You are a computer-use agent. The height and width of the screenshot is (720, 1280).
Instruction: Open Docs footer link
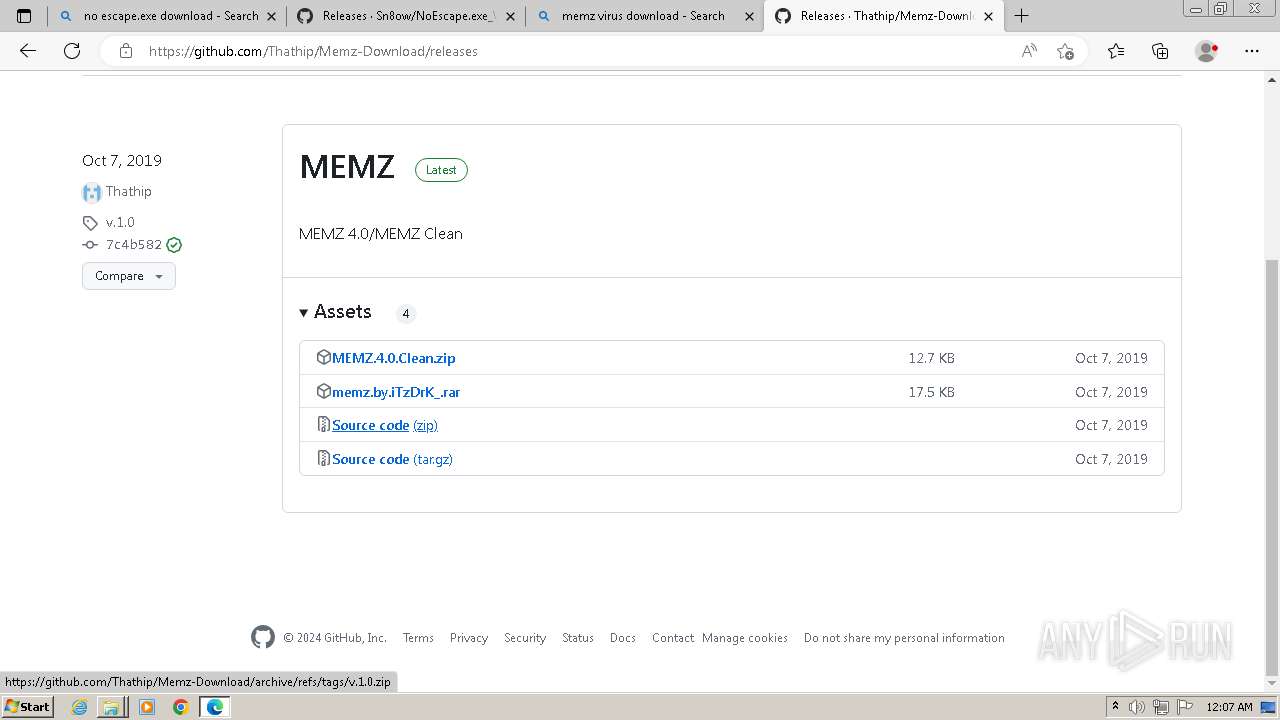tap(623, 638)
